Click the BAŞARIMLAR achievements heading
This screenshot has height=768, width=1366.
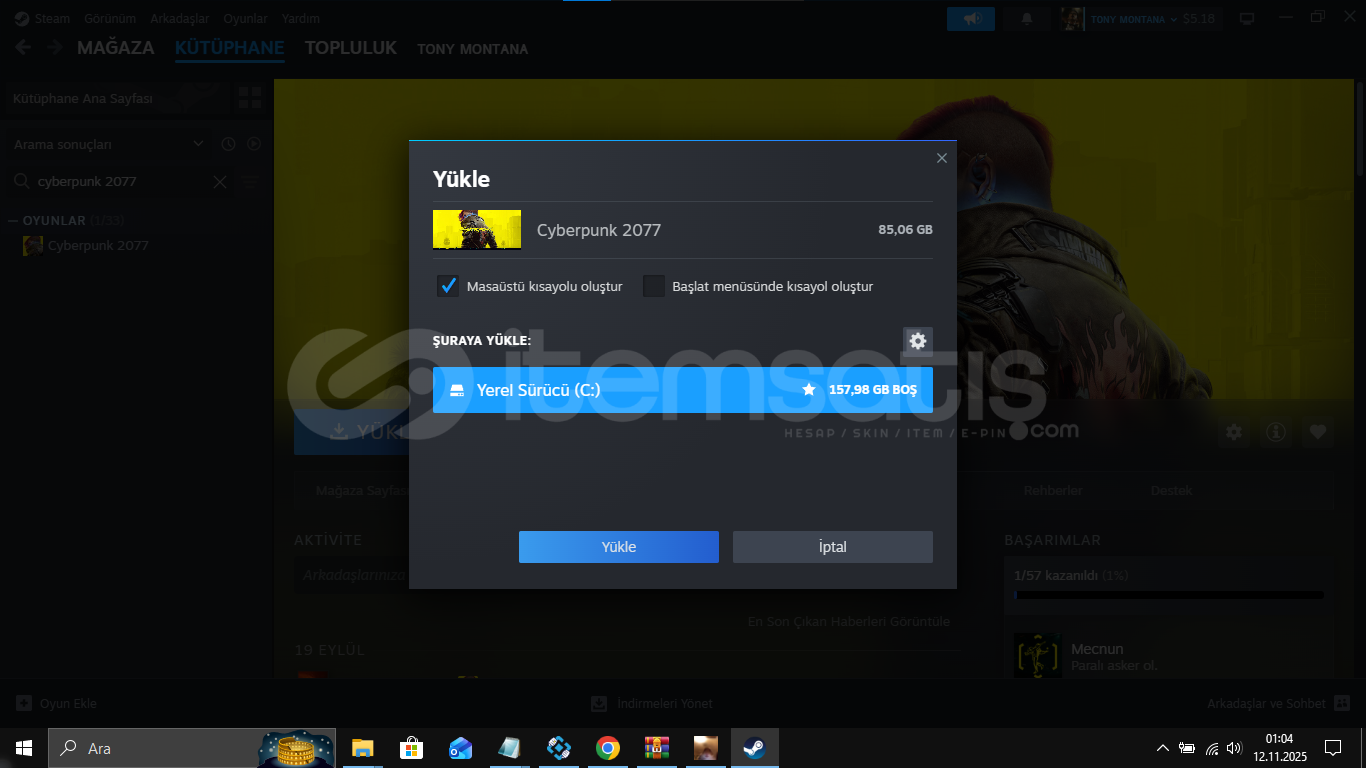pyautogui.click(x=1052, y=540)
